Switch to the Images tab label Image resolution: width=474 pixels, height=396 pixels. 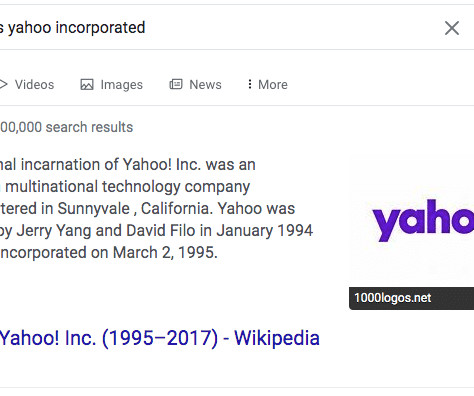(122, 85)
